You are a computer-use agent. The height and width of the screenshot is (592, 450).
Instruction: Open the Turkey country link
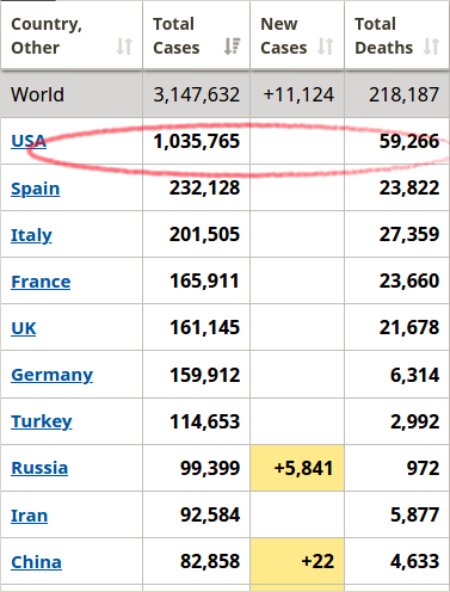coord(41,421)
